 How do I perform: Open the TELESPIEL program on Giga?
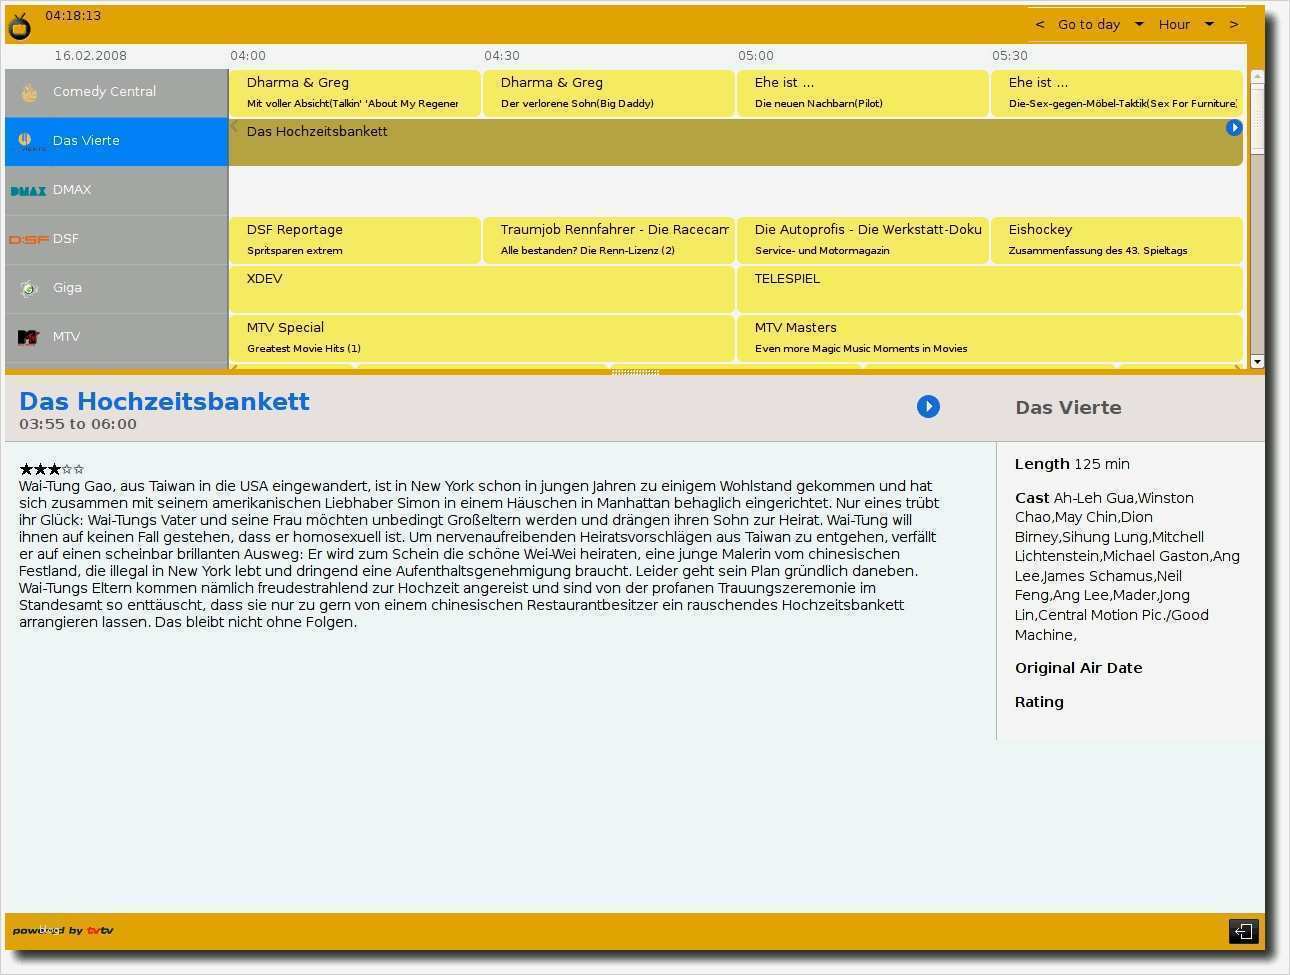point(990,289)
